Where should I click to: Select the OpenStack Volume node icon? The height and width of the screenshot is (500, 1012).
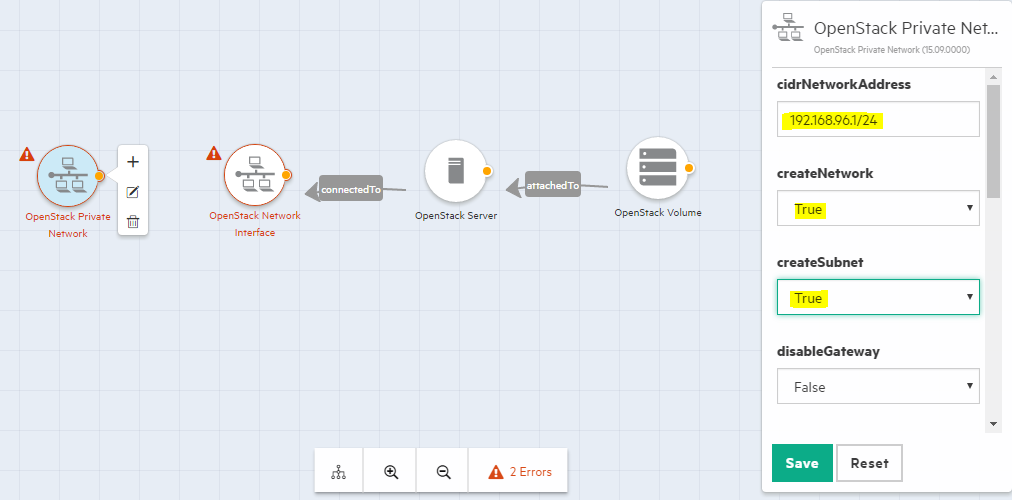pyautogui.click(x=657, y=168)
